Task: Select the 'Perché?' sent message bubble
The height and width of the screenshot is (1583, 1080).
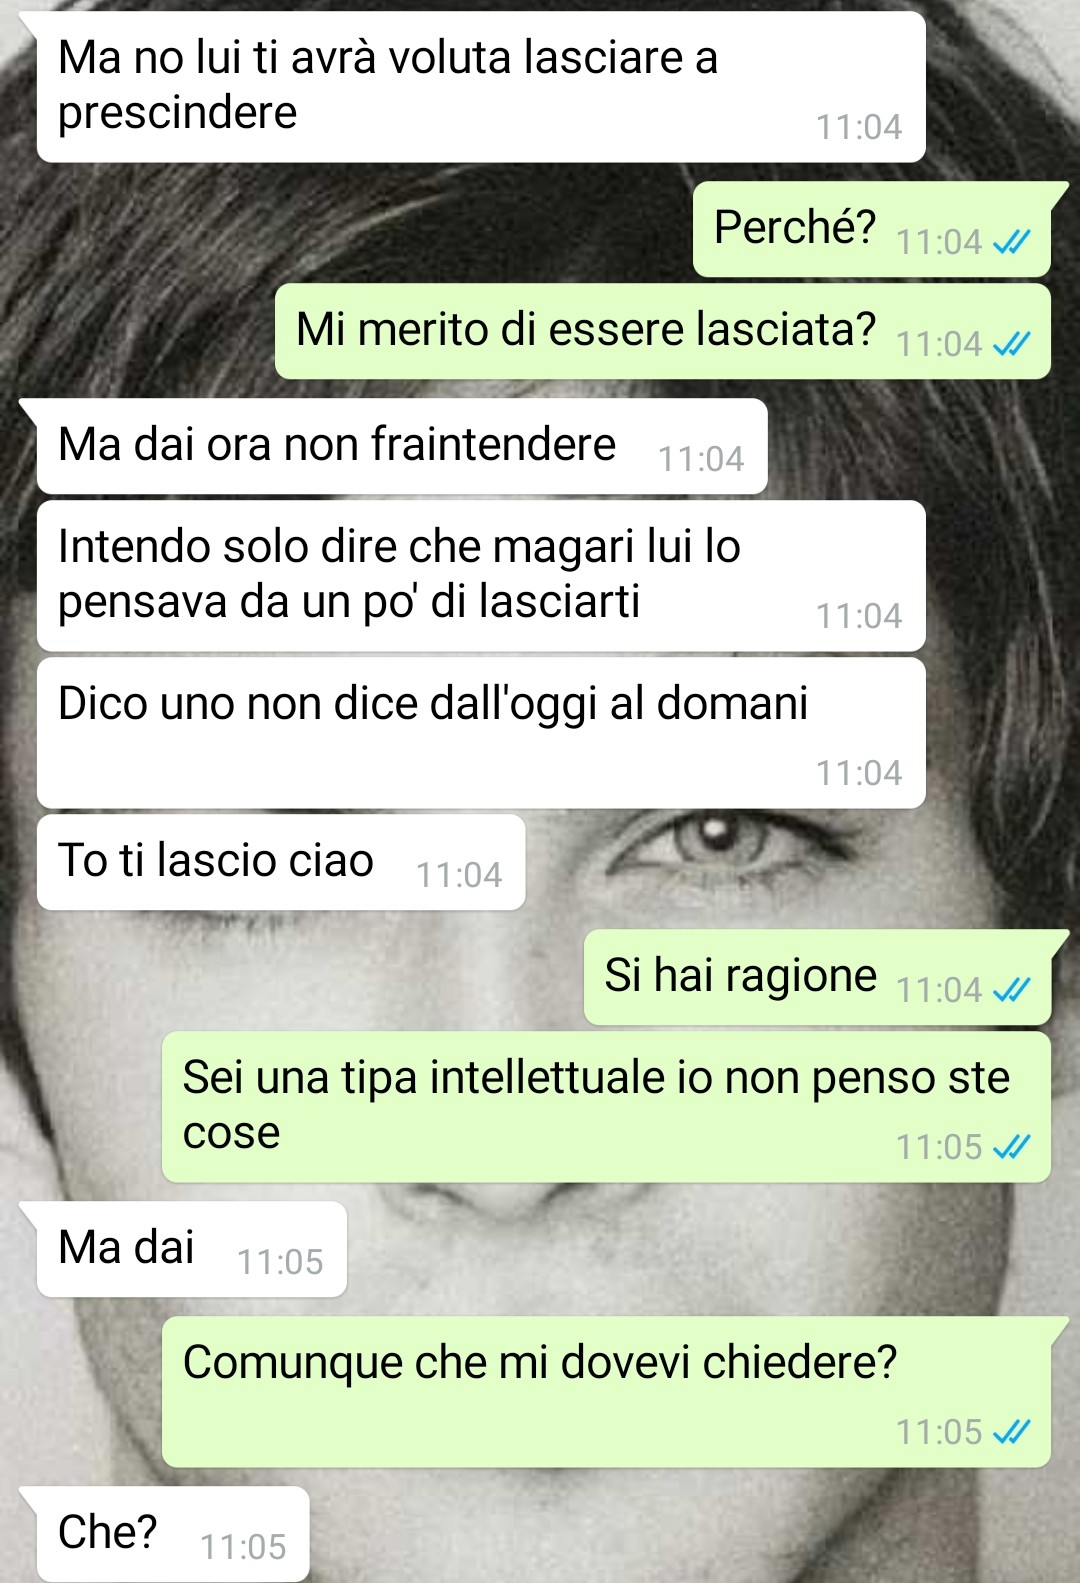Action: coord(872,229)
